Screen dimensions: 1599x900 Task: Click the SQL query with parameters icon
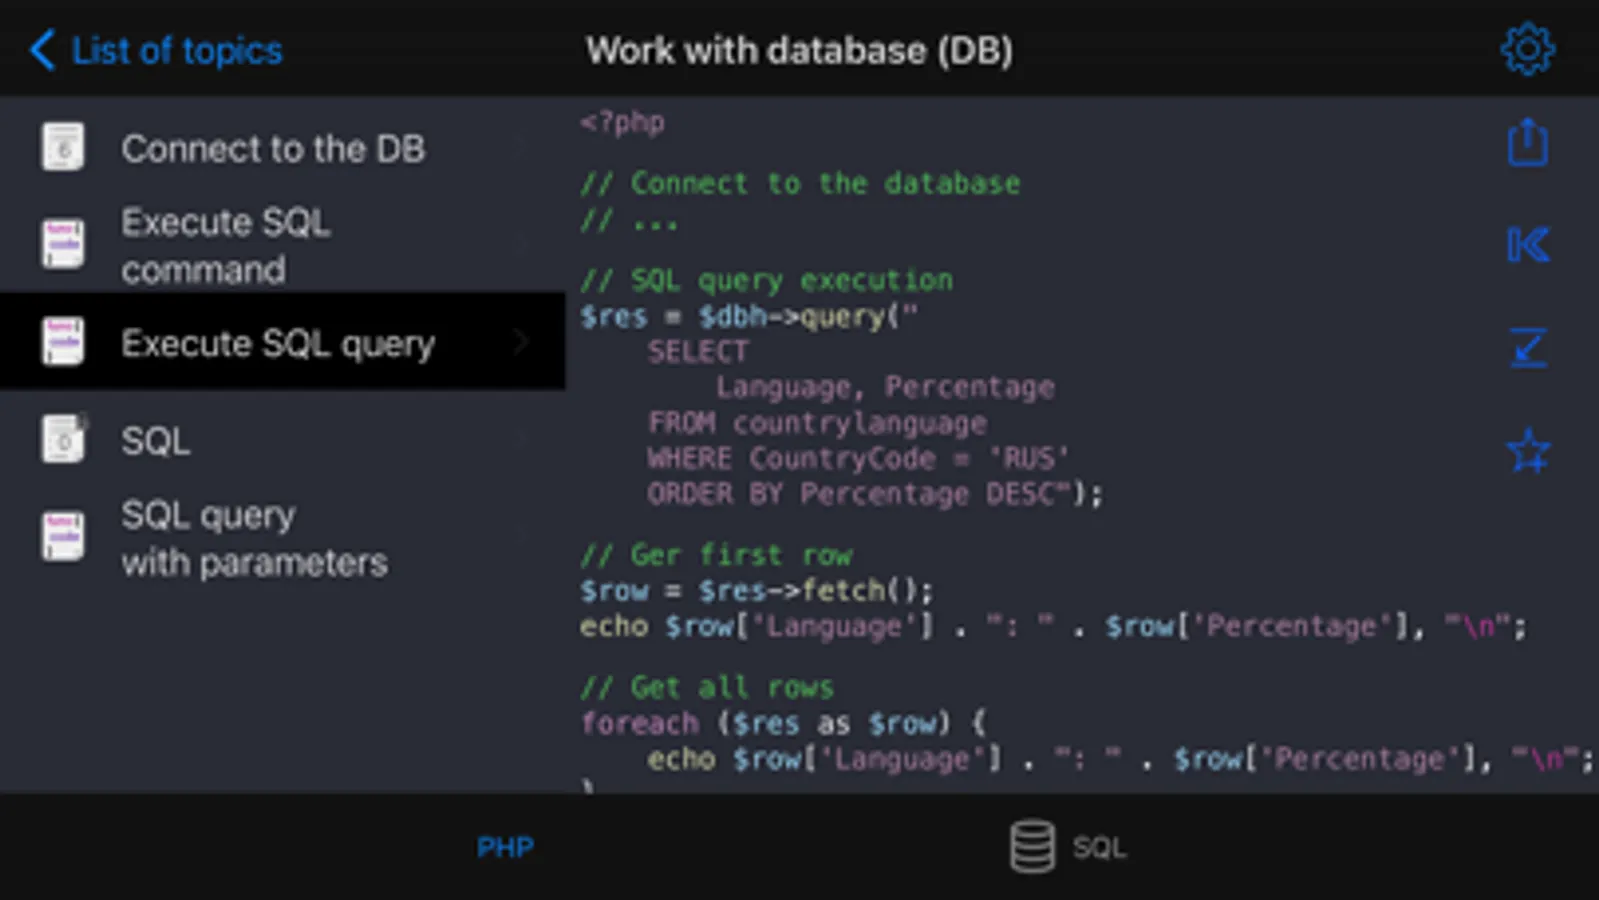[63, 537]
